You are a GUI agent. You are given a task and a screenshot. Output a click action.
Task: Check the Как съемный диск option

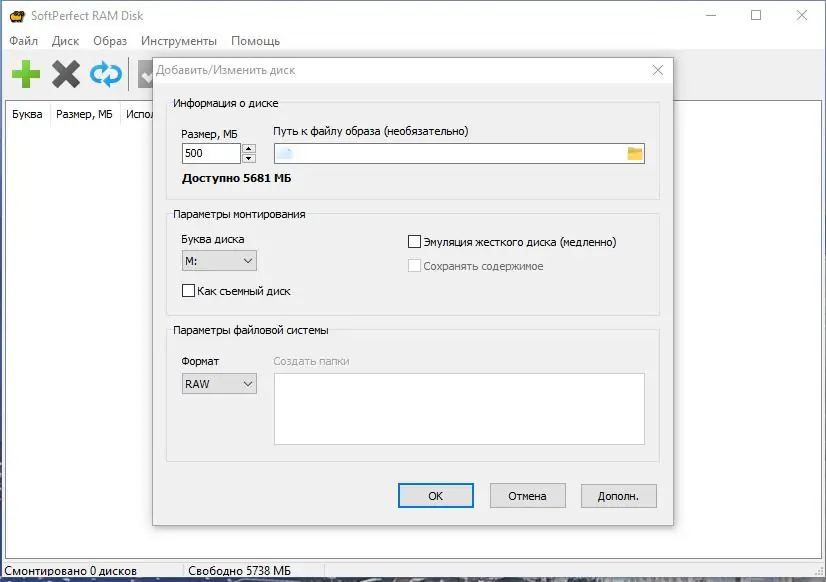(187, 290)
